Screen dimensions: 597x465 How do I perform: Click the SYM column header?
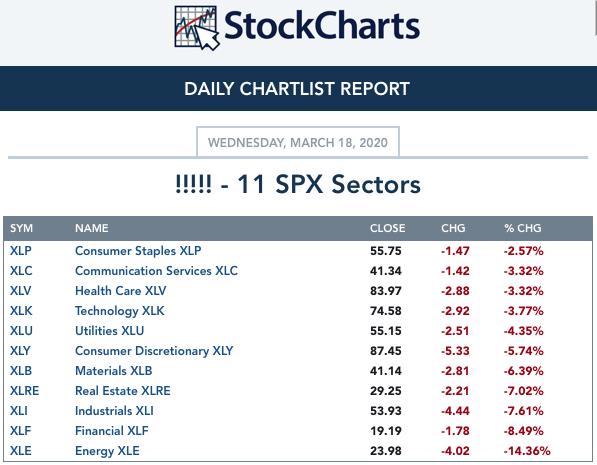point(21,228)
